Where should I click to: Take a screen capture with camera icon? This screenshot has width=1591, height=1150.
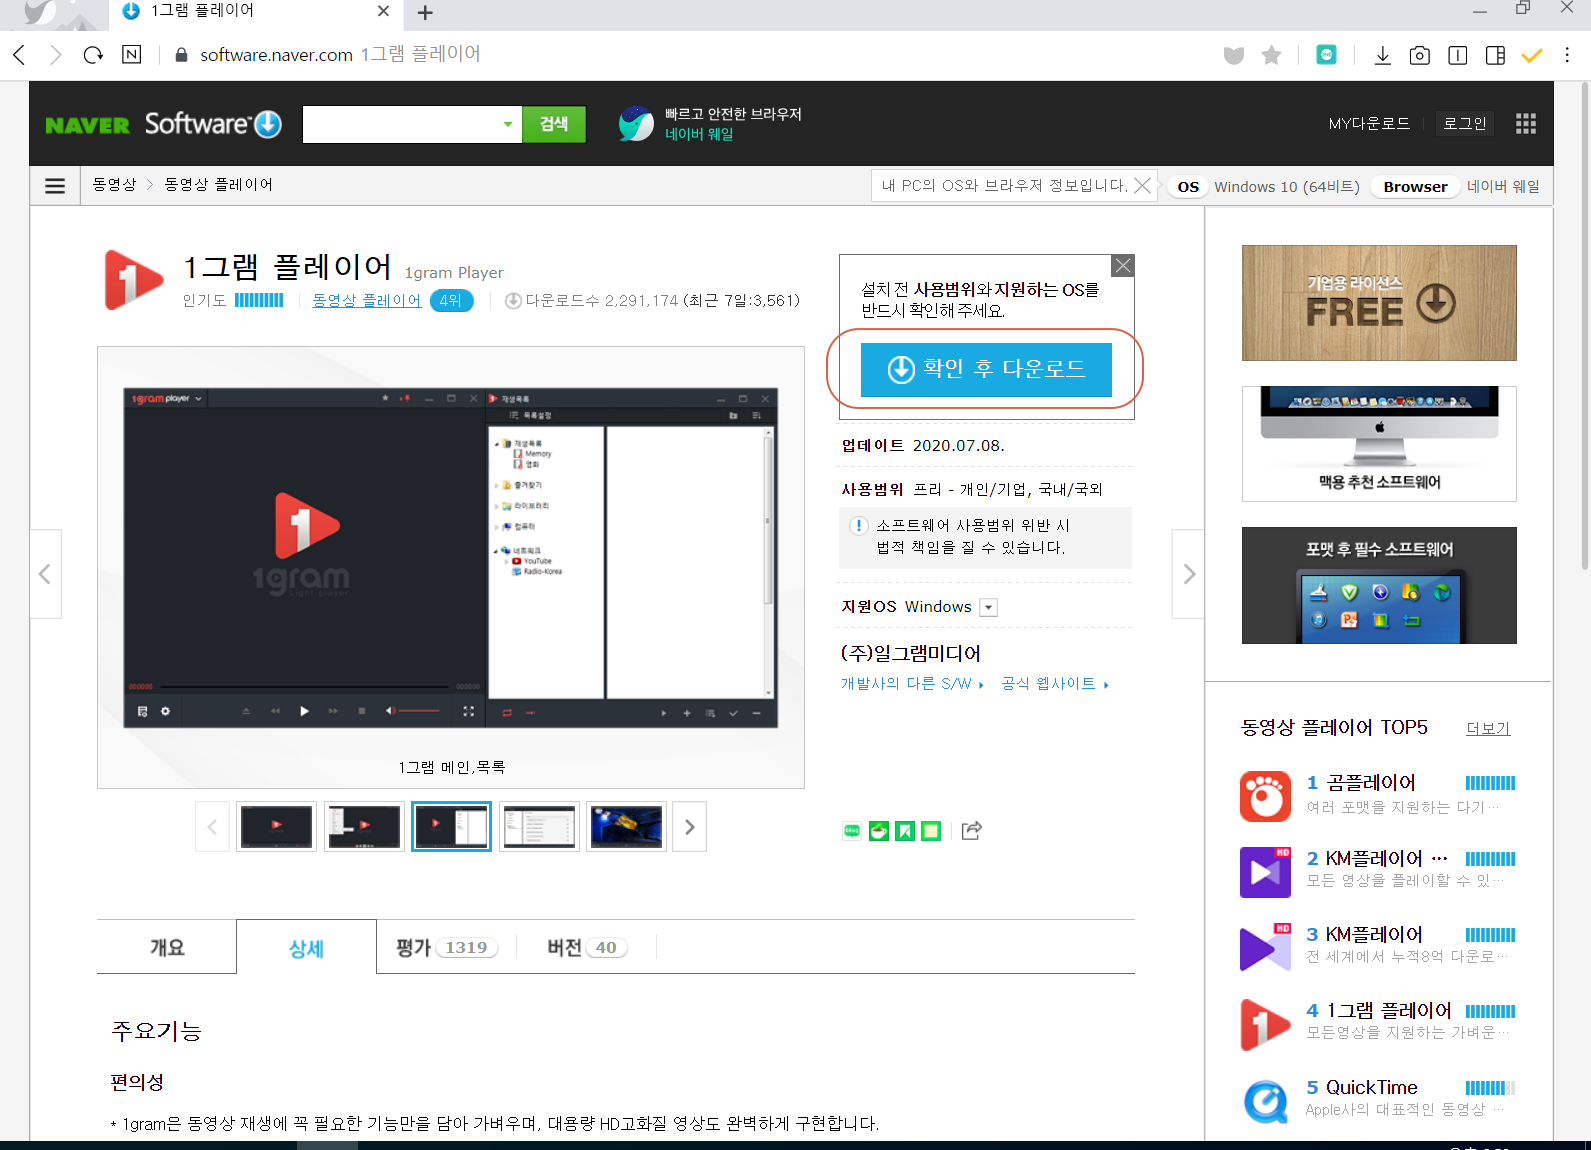tap(1419, 55)
